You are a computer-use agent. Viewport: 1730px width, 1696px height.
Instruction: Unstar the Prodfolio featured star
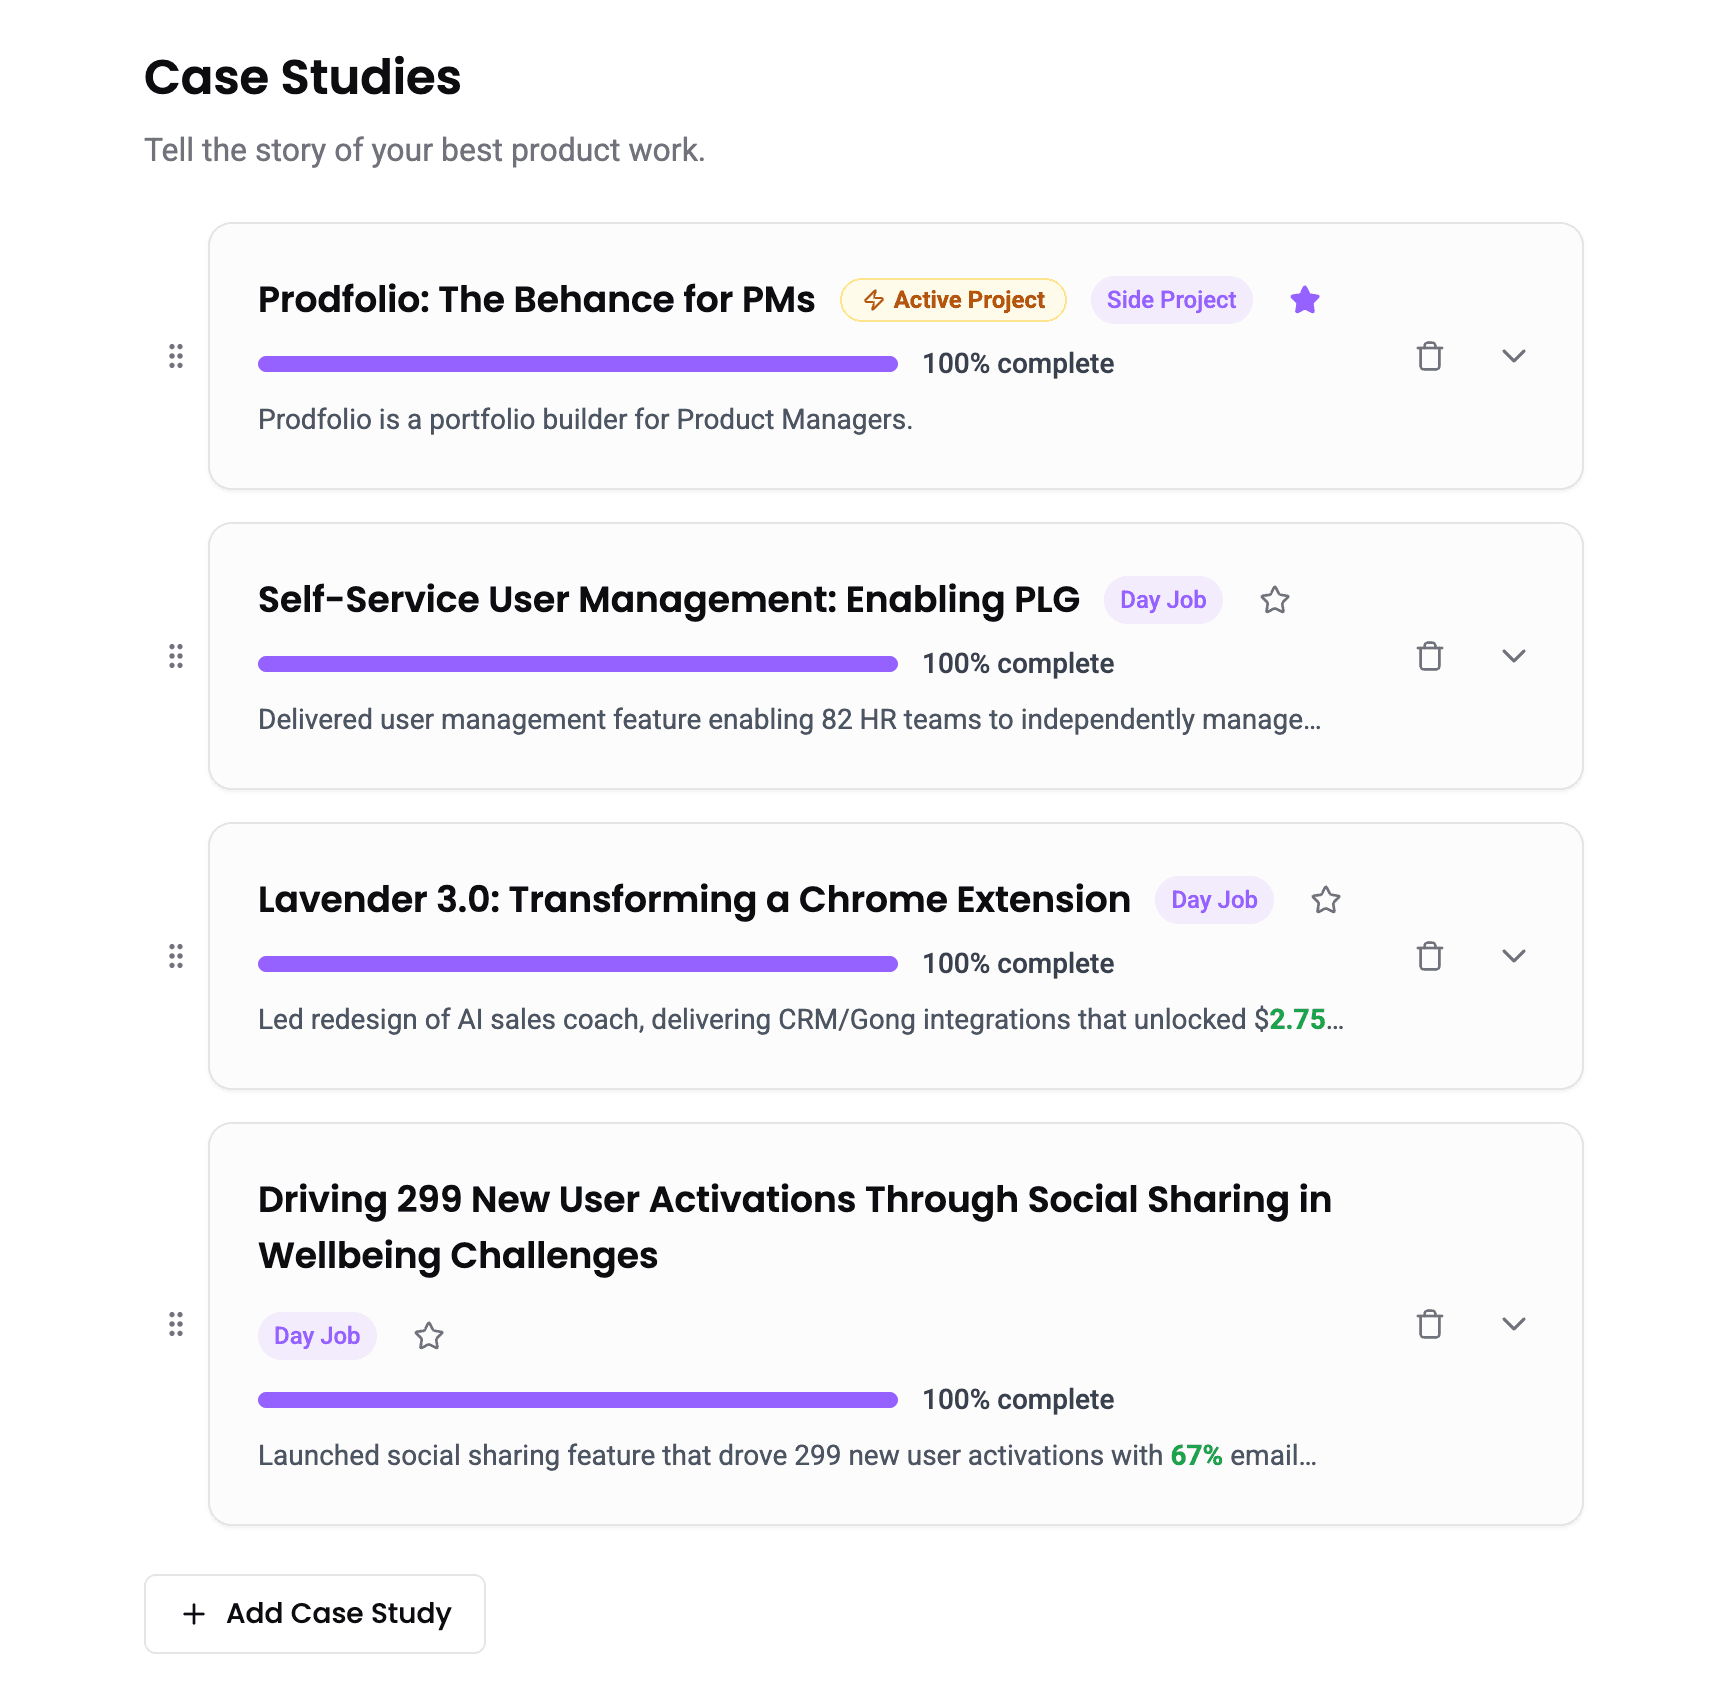coord(1305,300)
